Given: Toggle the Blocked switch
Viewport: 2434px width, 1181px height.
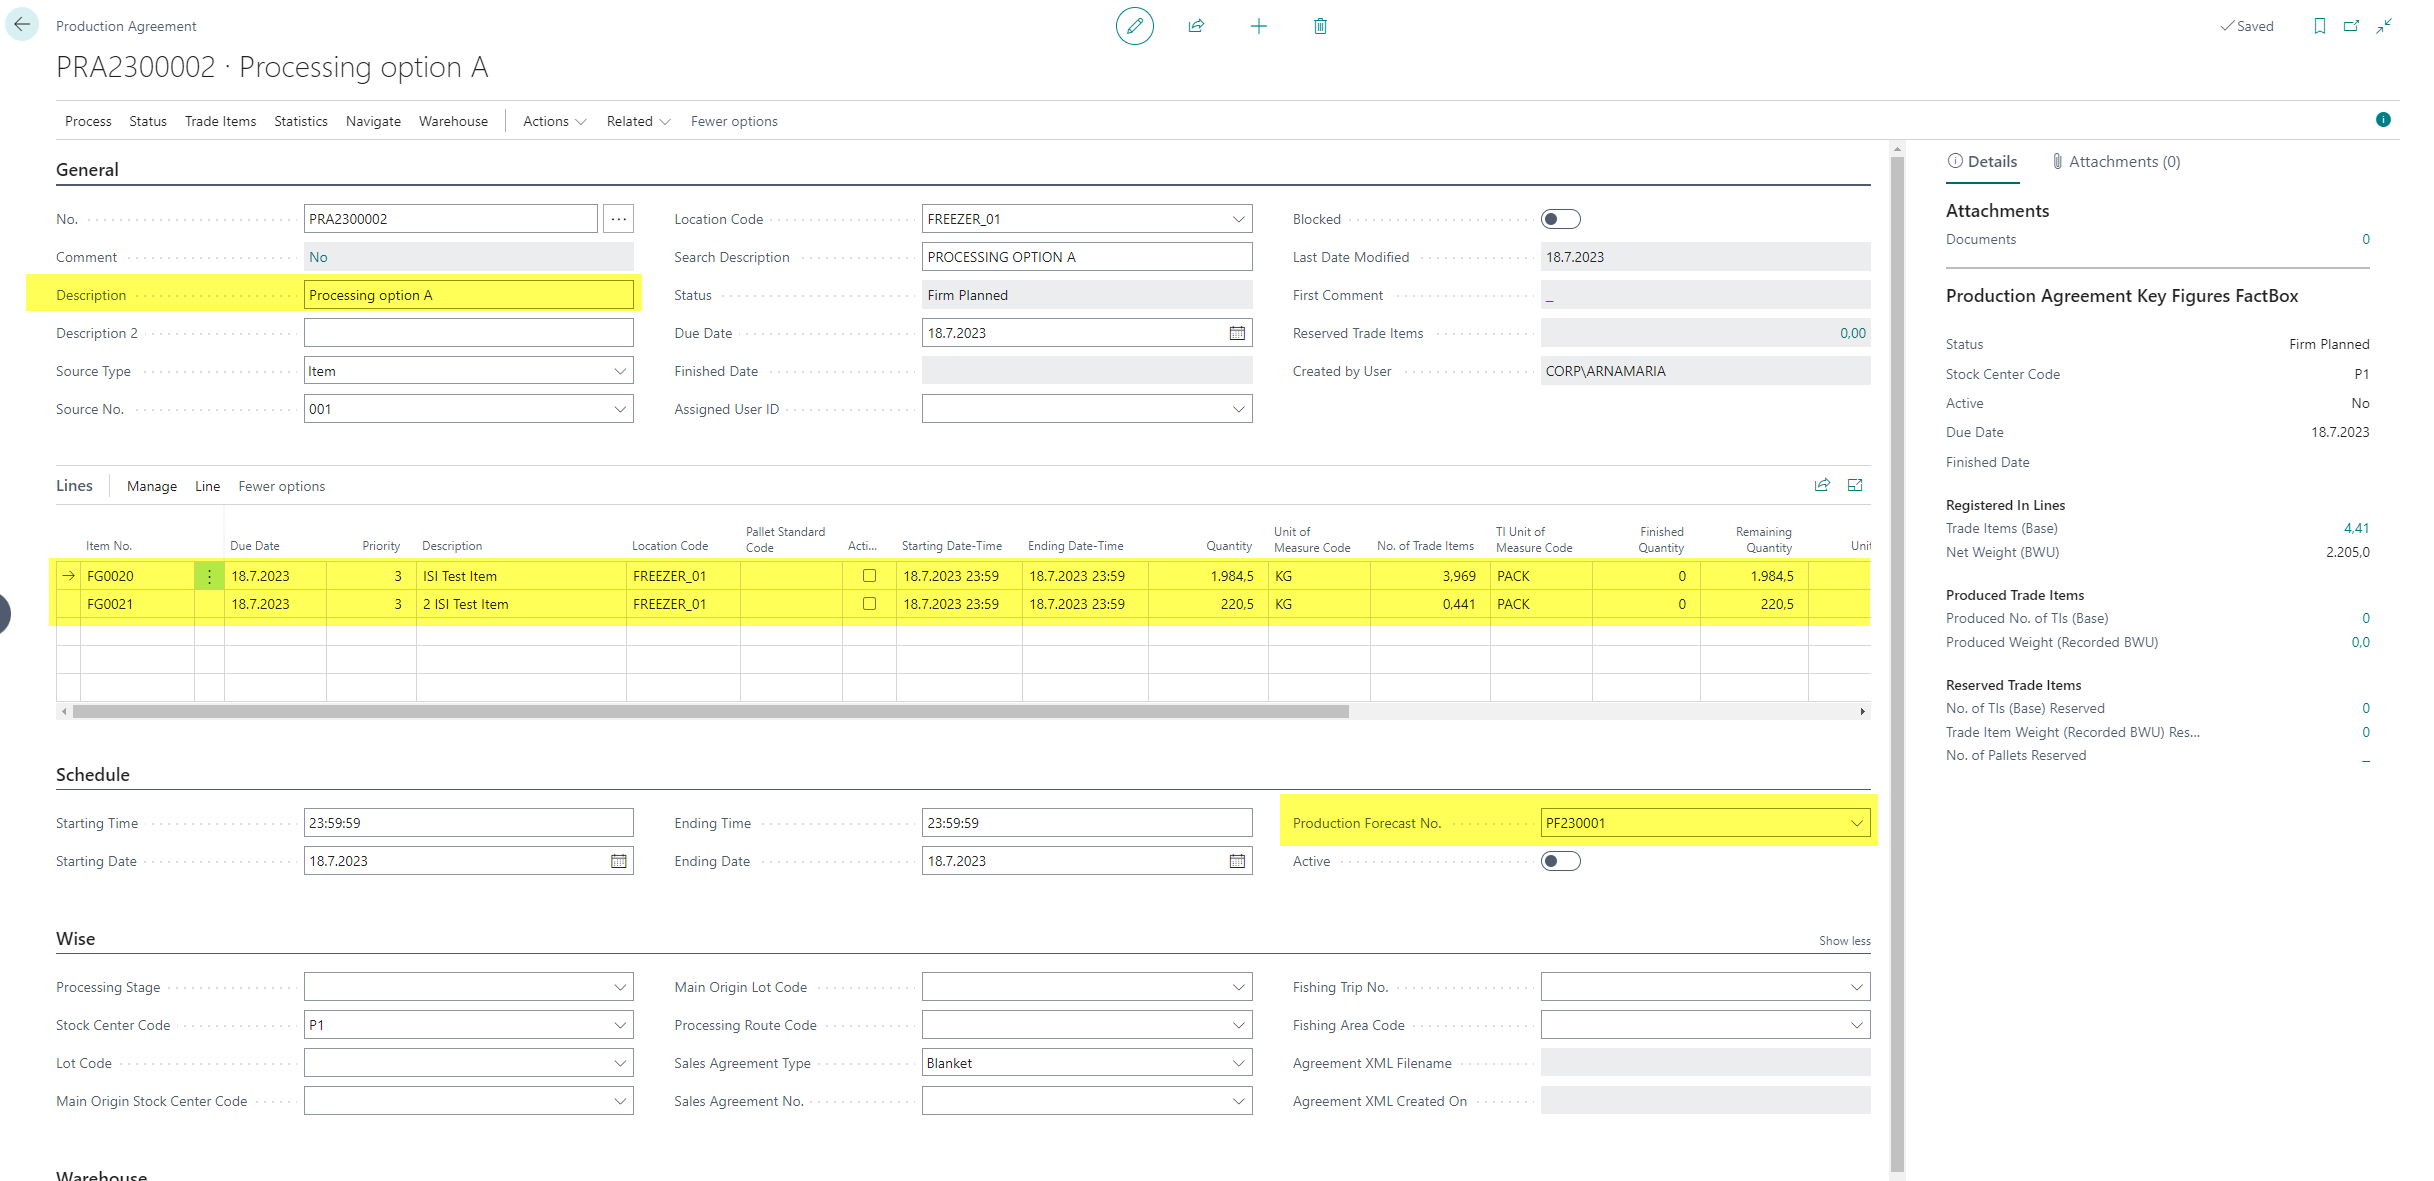Looking at the screenshot, I should click(1560, 219).
